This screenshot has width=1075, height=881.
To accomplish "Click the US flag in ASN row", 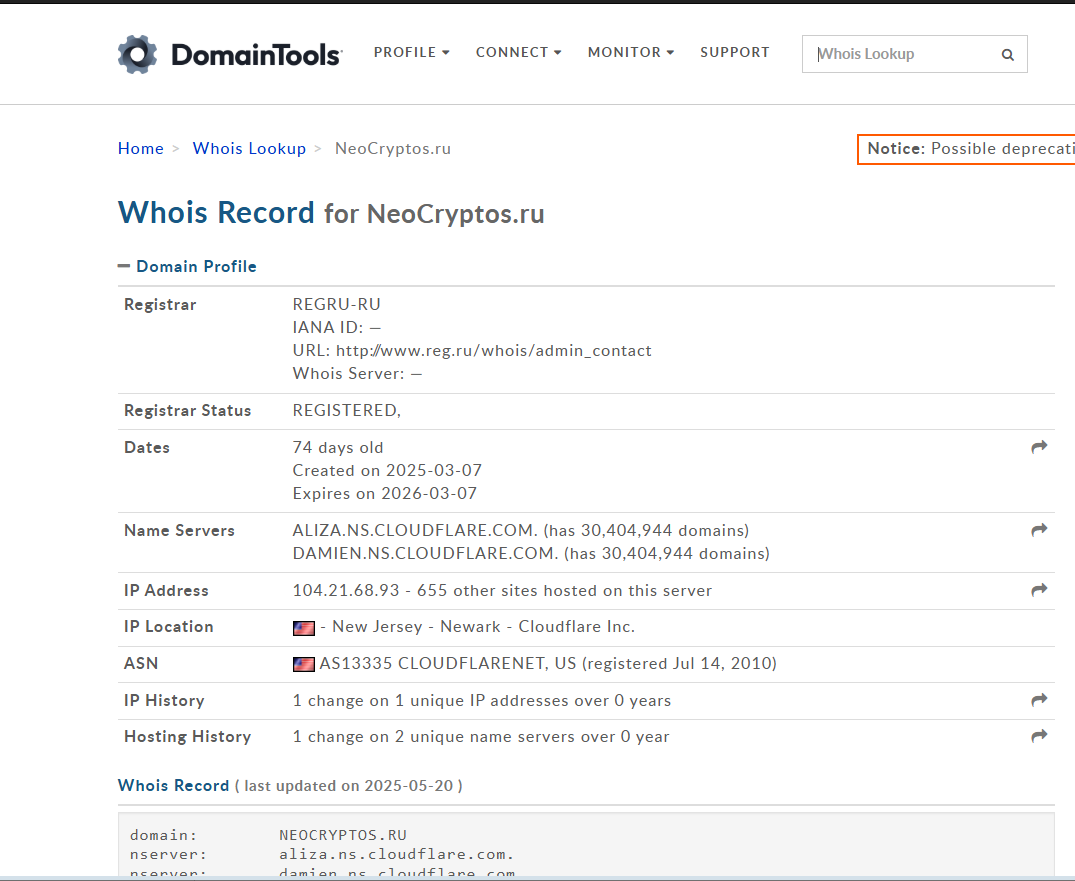I will click(x=304, y=664).
